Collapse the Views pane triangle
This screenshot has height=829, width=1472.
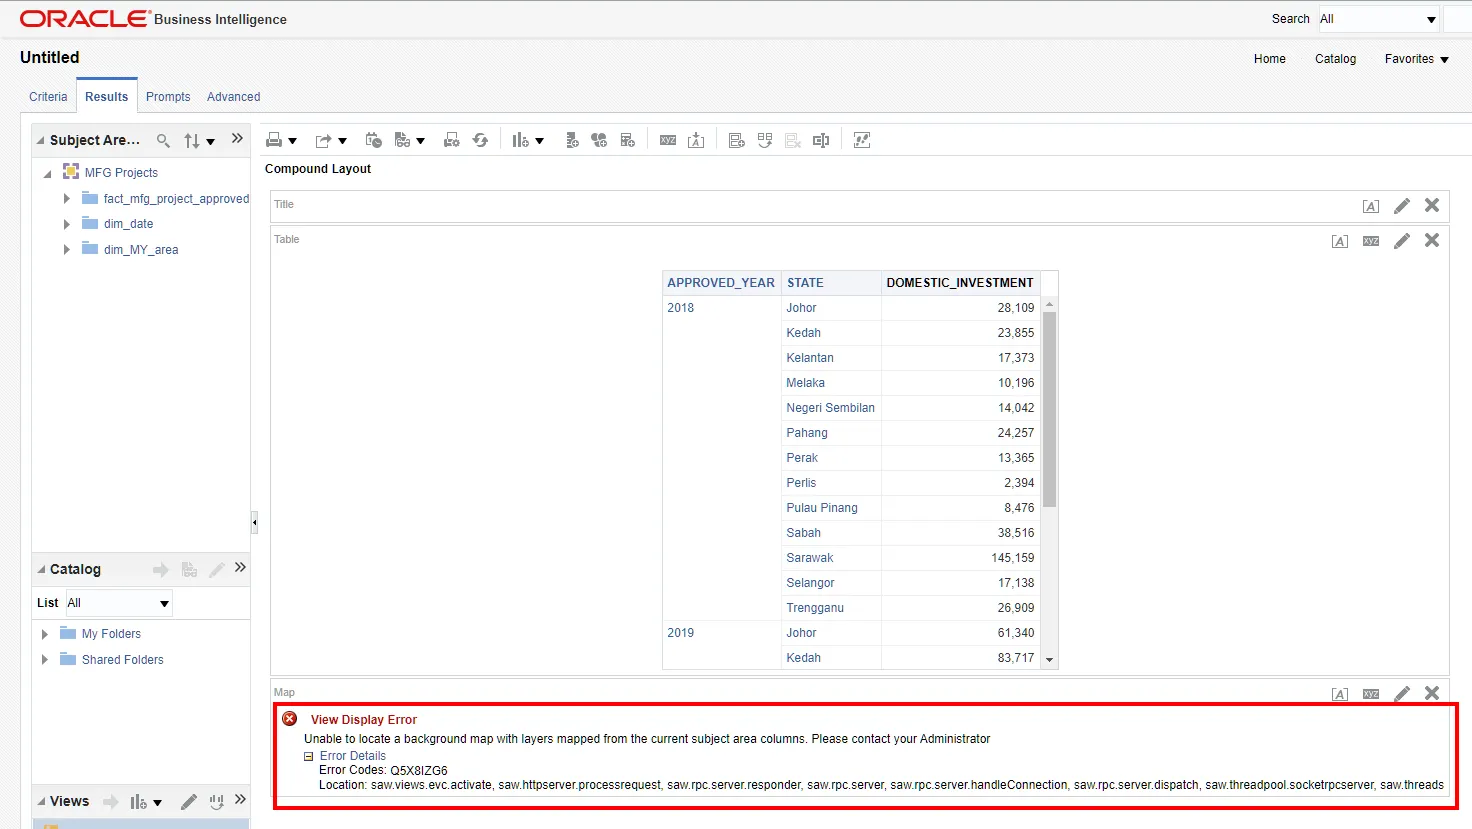point(41,802)
